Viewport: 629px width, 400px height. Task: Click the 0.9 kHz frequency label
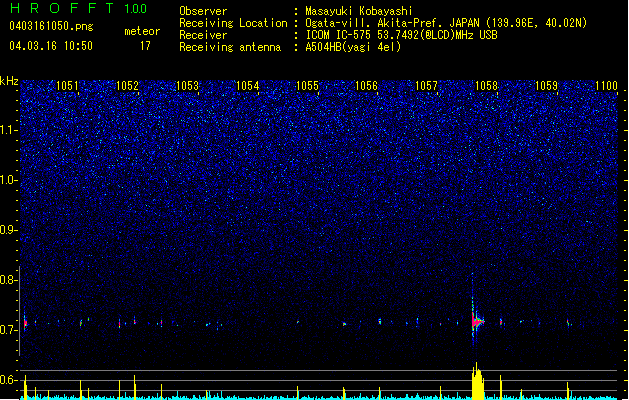click(9, 230)
